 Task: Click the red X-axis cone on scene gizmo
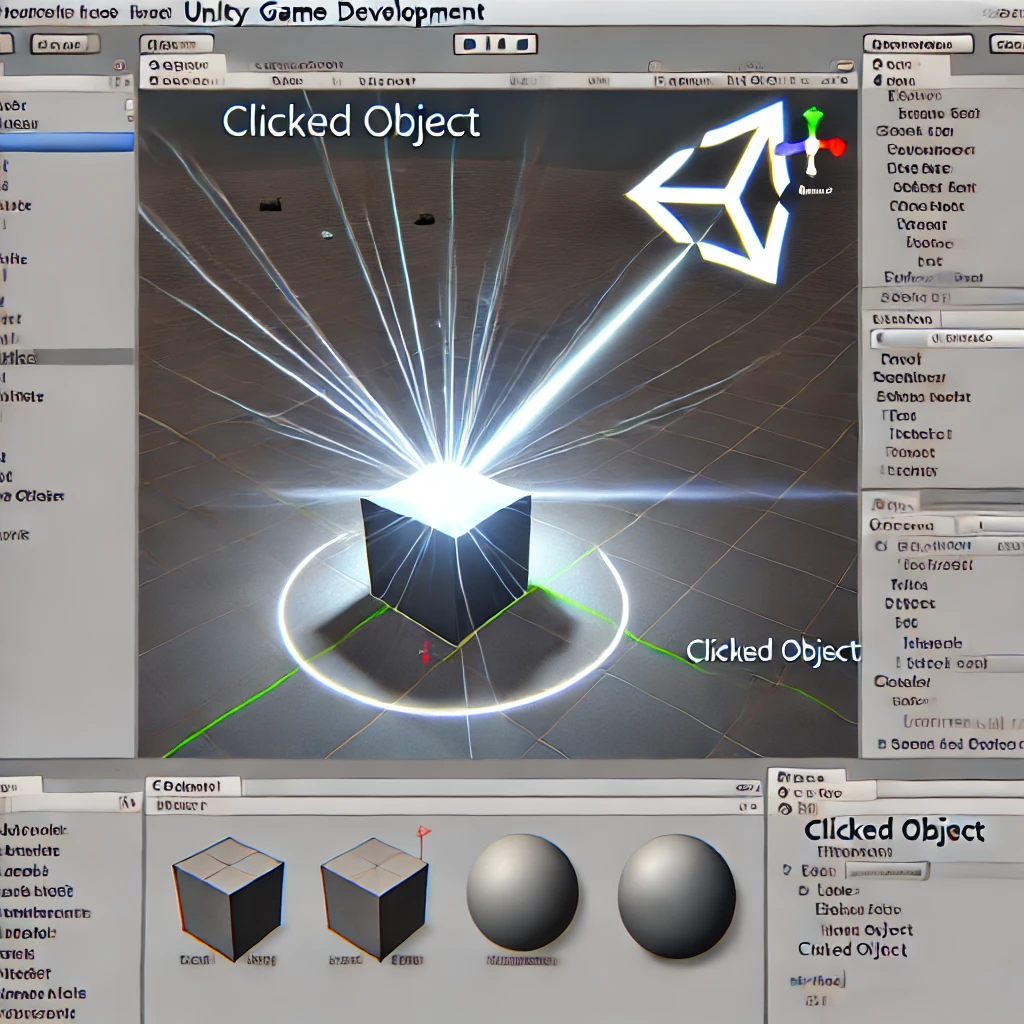point(834,146)
